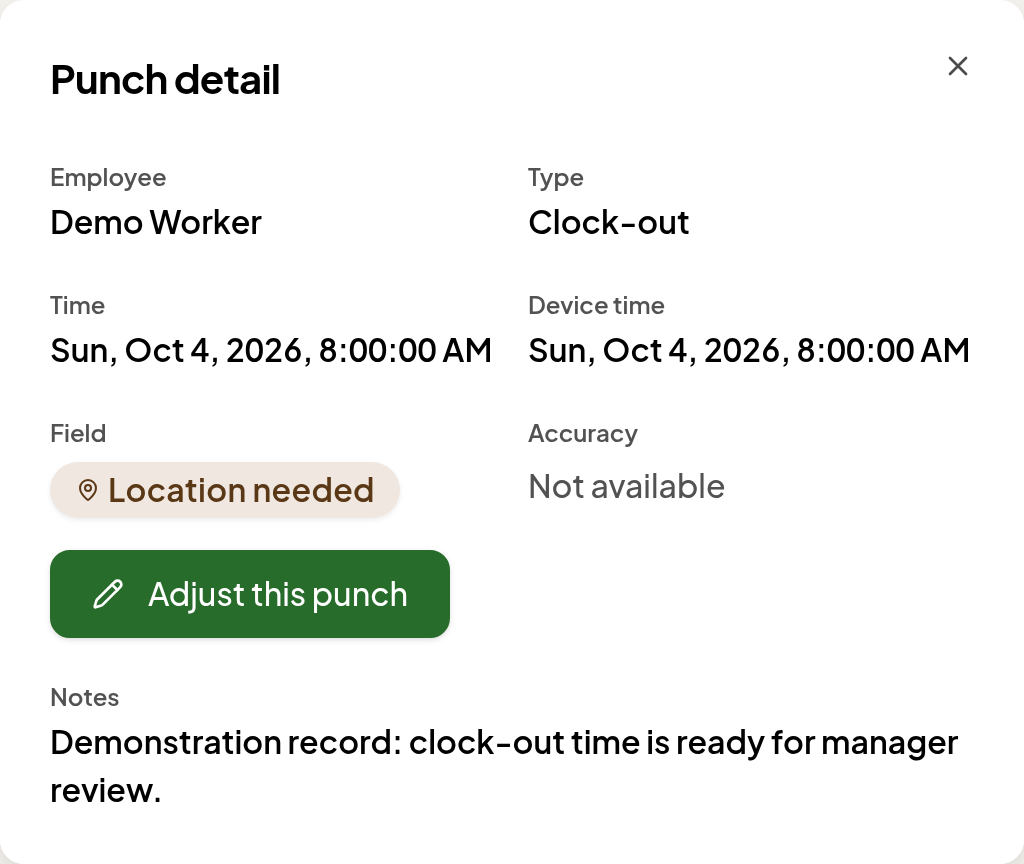1024x864 pixels.
Task: Close the Punch detail dialog
Action: 957,66
